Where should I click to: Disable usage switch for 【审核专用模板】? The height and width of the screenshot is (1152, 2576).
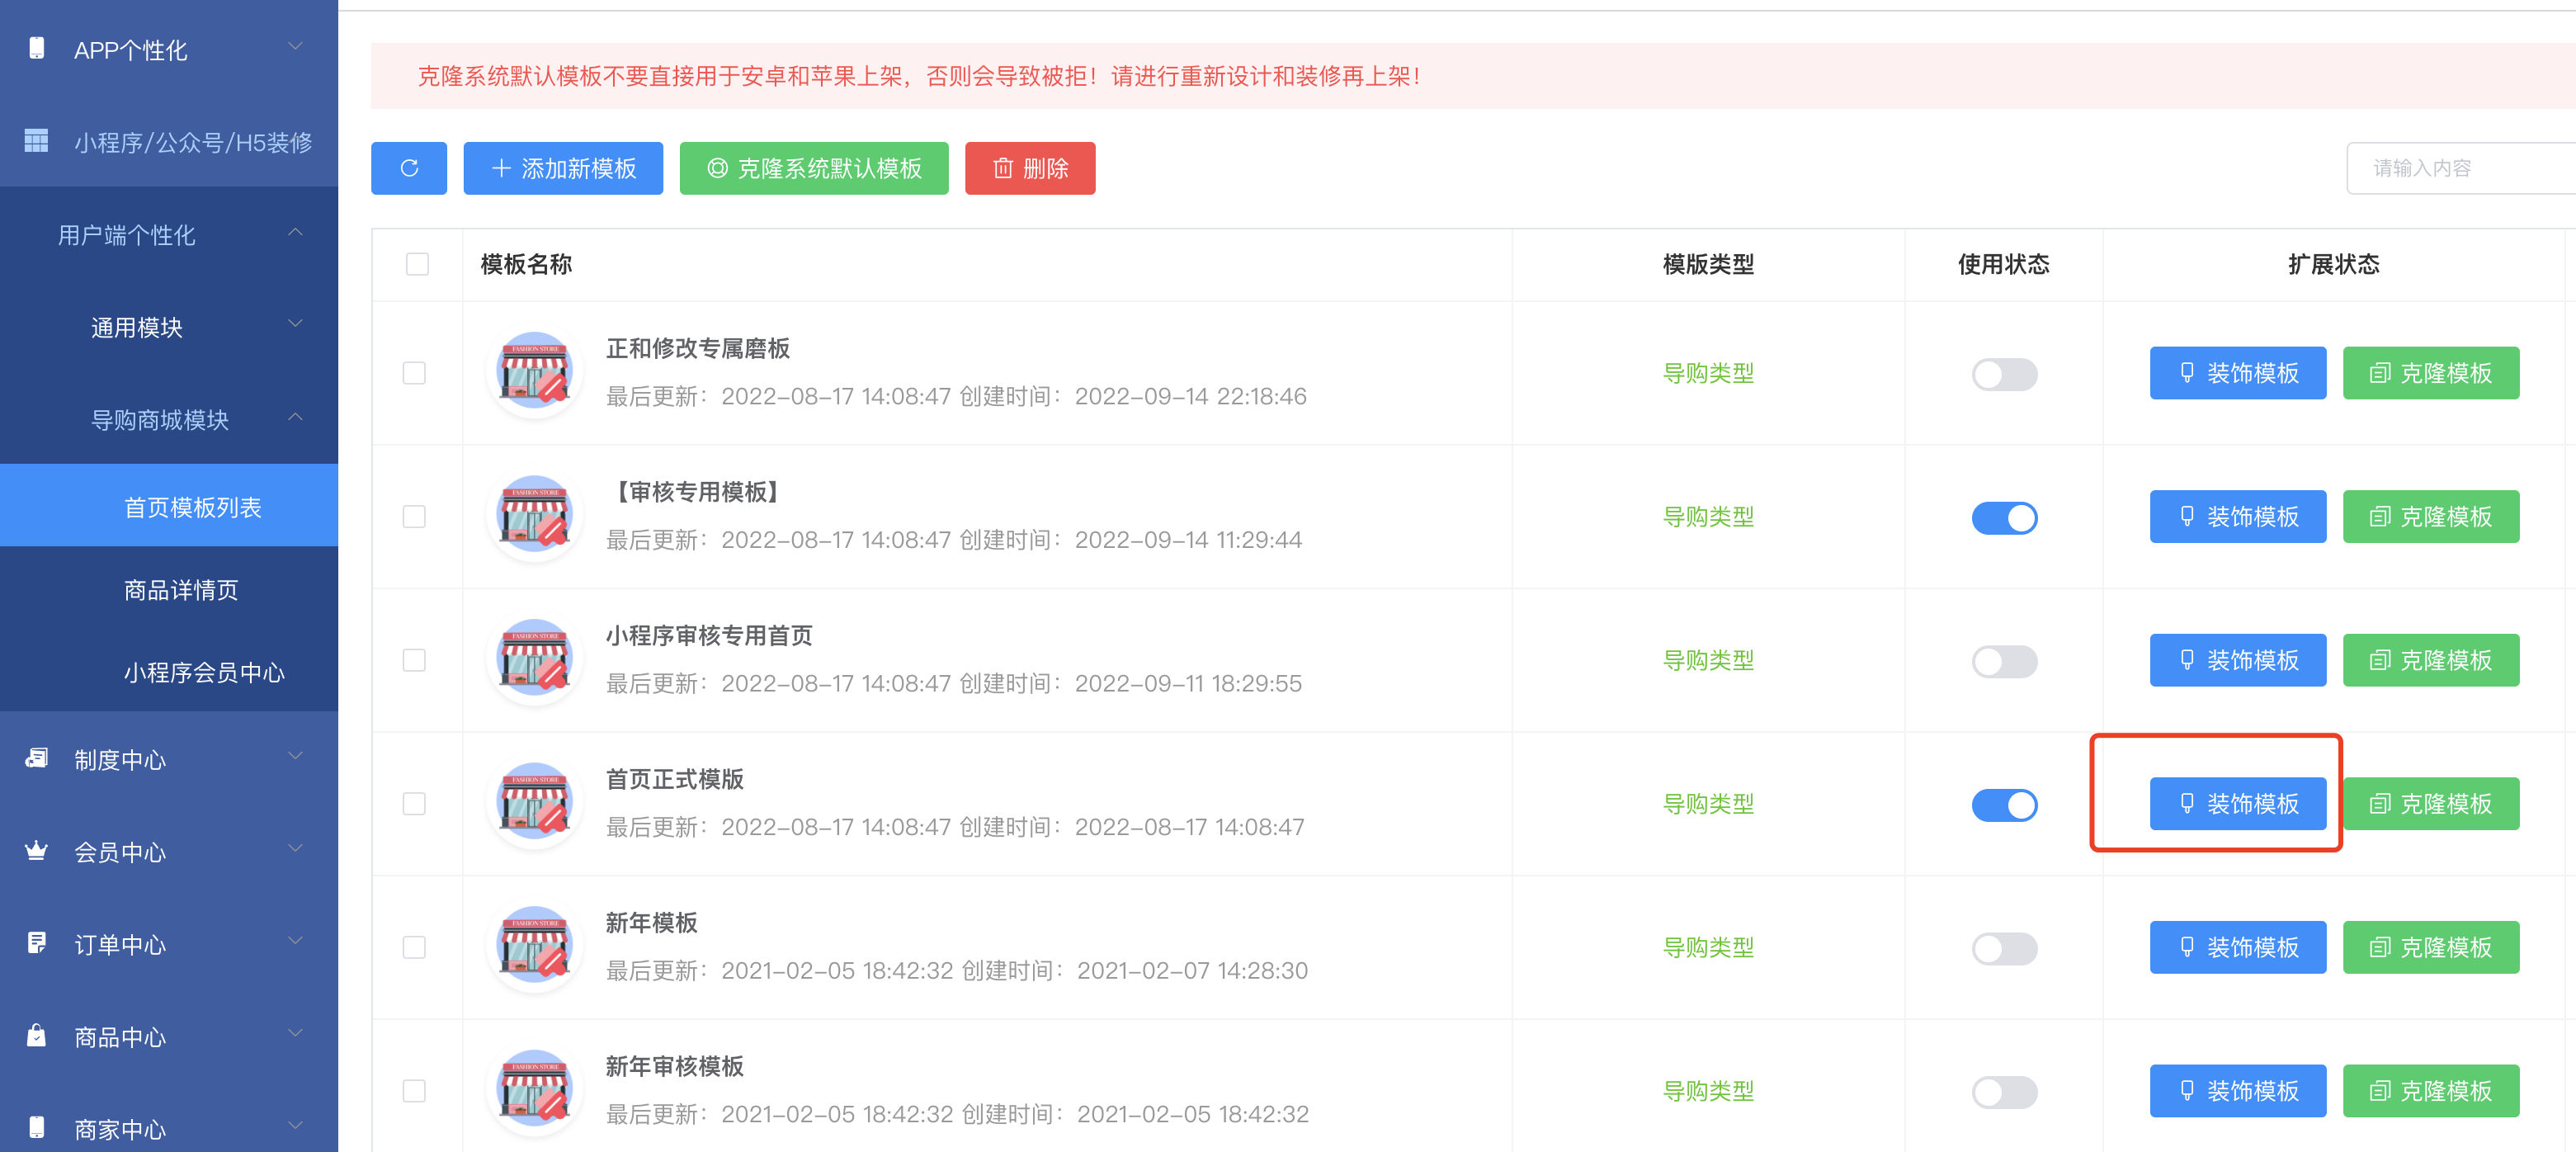point(2004,518)
